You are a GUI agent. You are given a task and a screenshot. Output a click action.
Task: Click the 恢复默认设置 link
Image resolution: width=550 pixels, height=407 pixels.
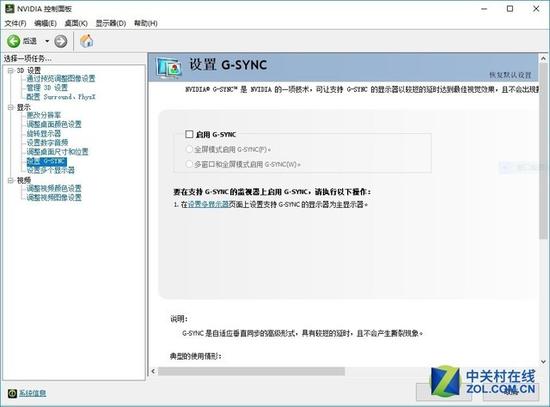(x=510, y=75)
